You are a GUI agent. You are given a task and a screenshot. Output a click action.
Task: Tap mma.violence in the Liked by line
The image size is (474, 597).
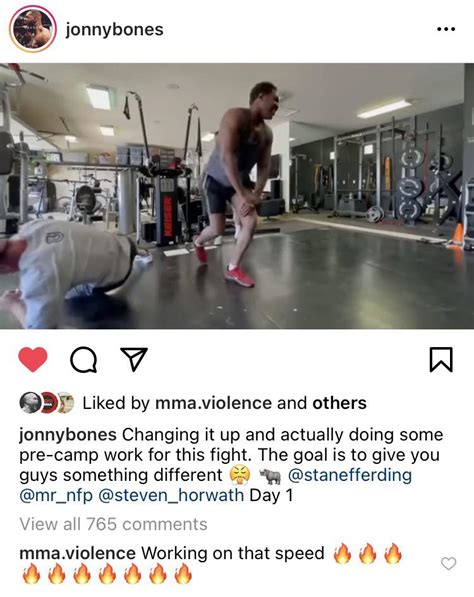[213, 403]
